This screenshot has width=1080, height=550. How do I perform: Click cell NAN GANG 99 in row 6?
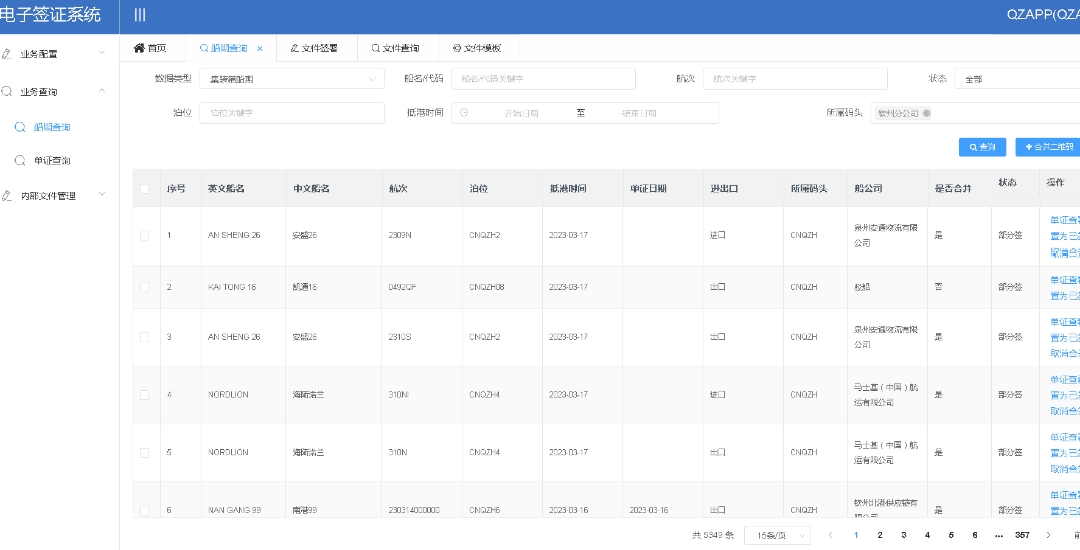[x=234, y=511]
